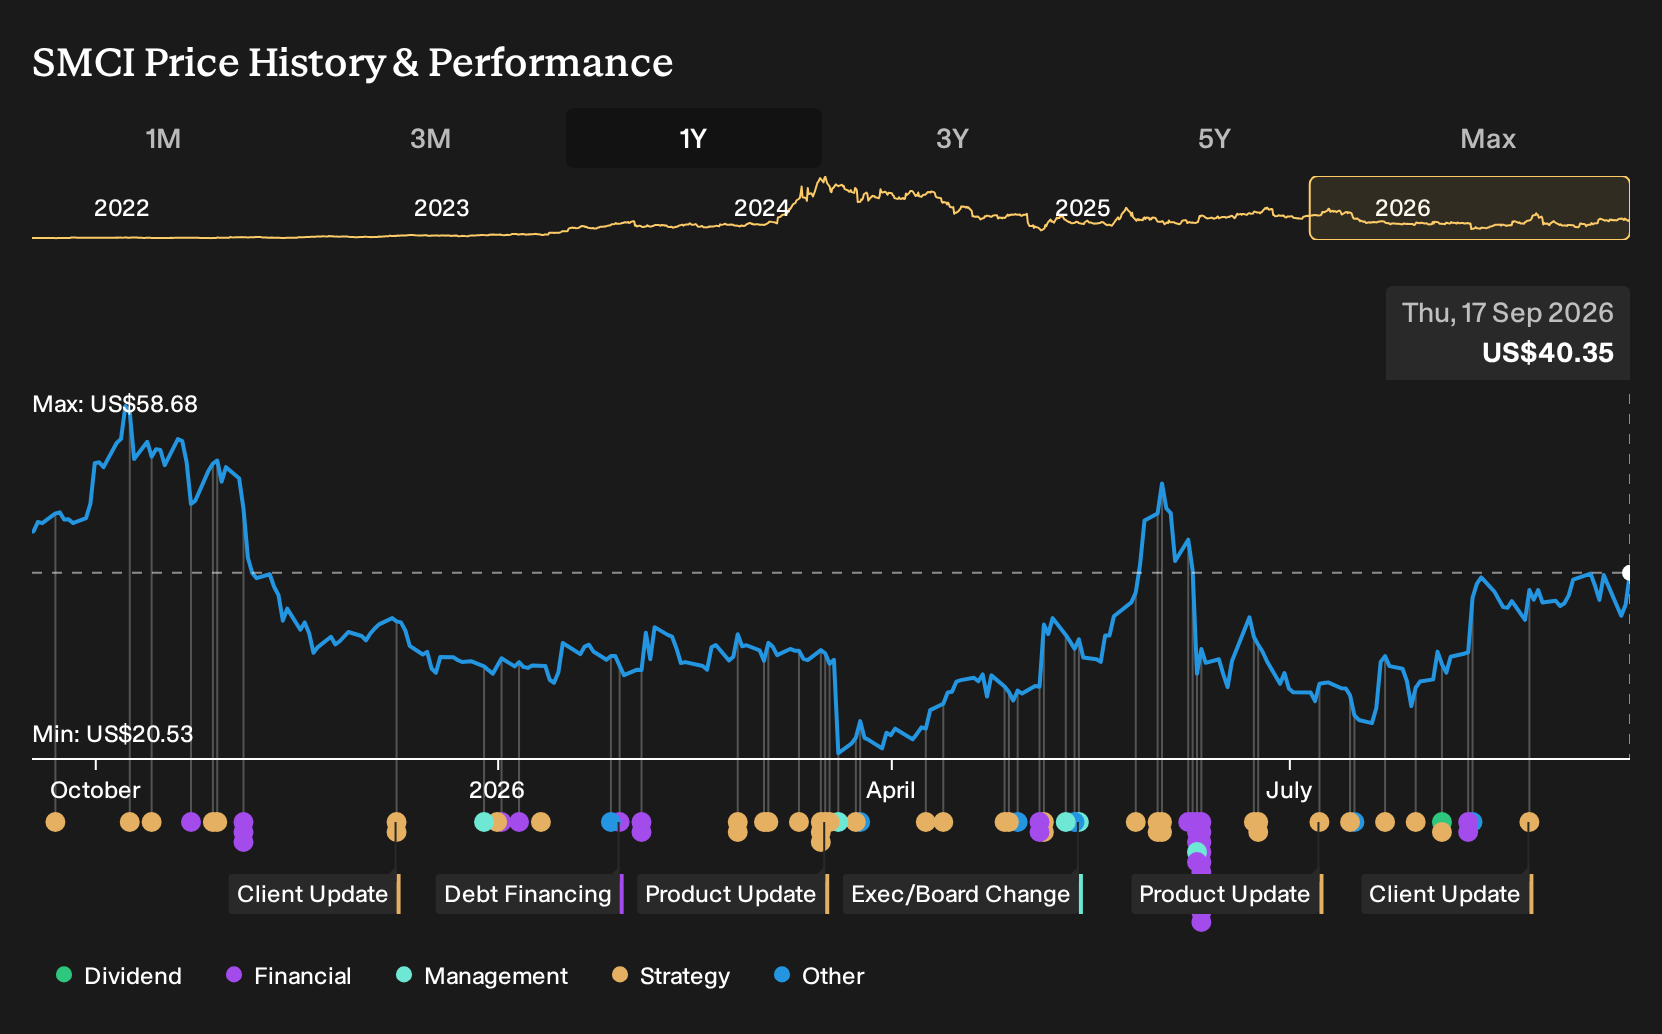Click the April axis label
Viewport: 1662px width, 1034px height.
(891, 790)
